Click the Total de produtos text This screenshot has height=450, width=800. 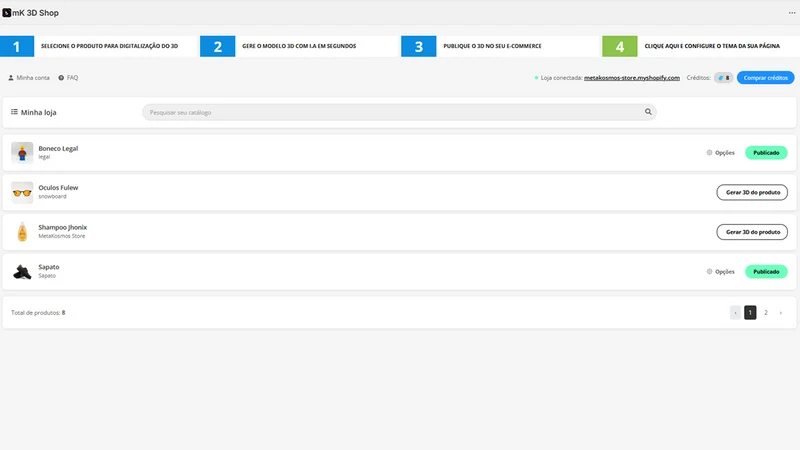(x=38, y=313)
